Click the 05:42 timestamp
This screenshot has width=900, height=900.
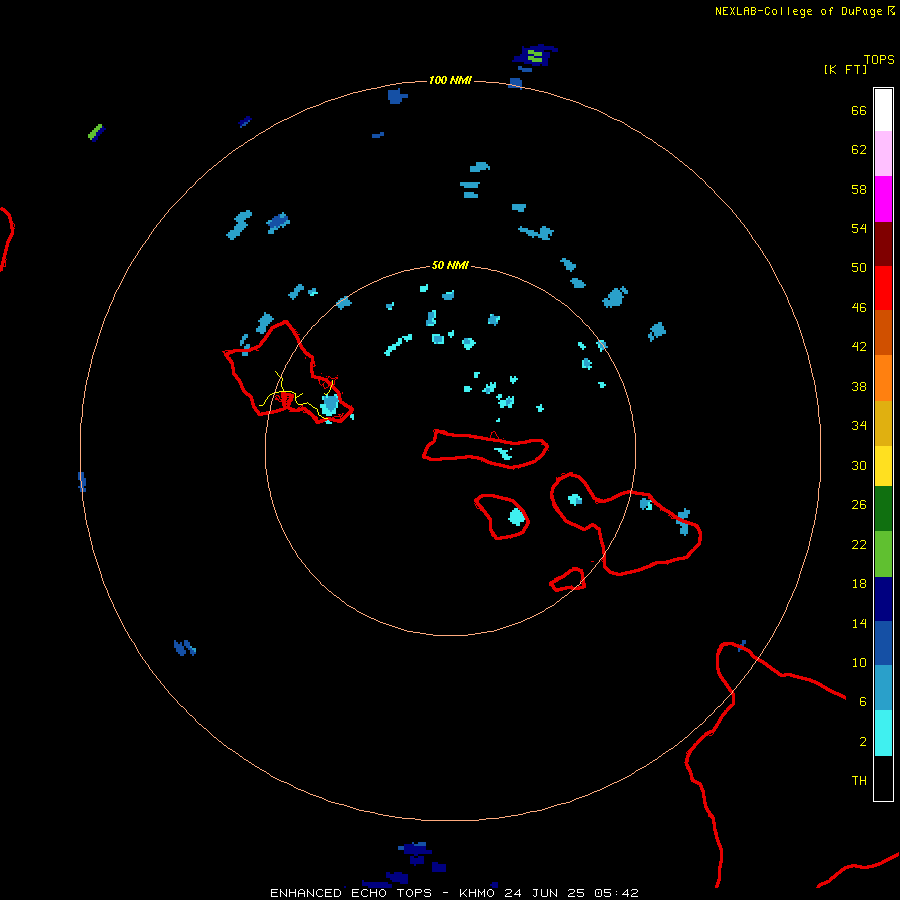coord(616,893)
